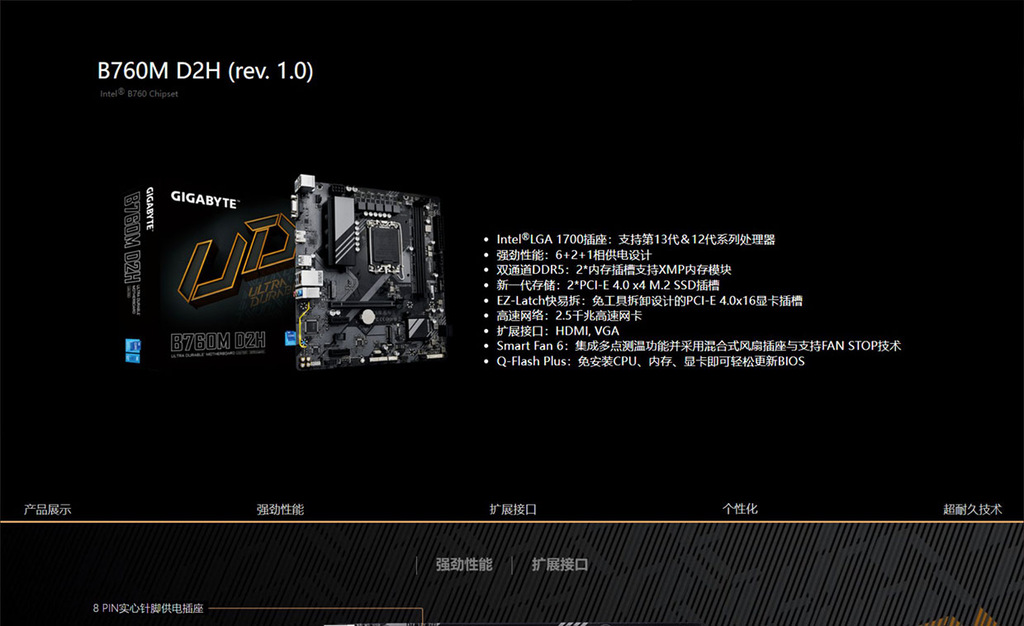Click the 双通道DDR5 feature line
Image resolution: width=1024 pixels, height=626 pixels.
pyautogui.click(x=614, y=270)
